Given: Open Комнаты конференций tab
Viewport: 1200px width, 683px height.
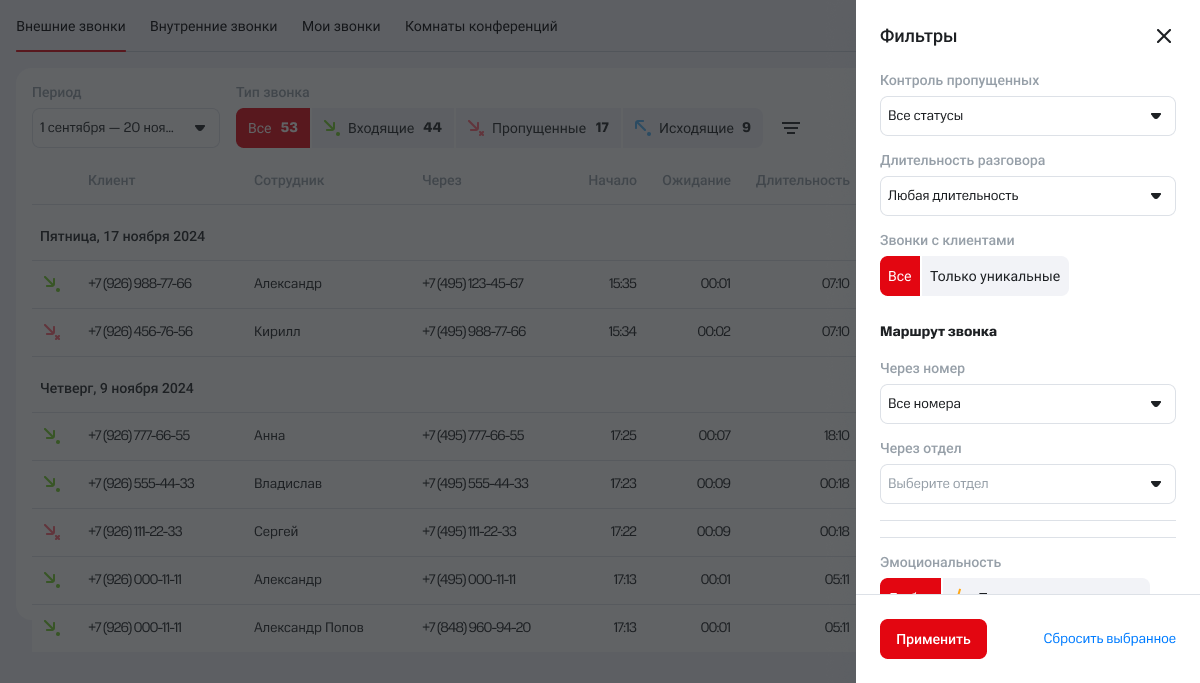Looking at the screenshot, I should (481, 27).
